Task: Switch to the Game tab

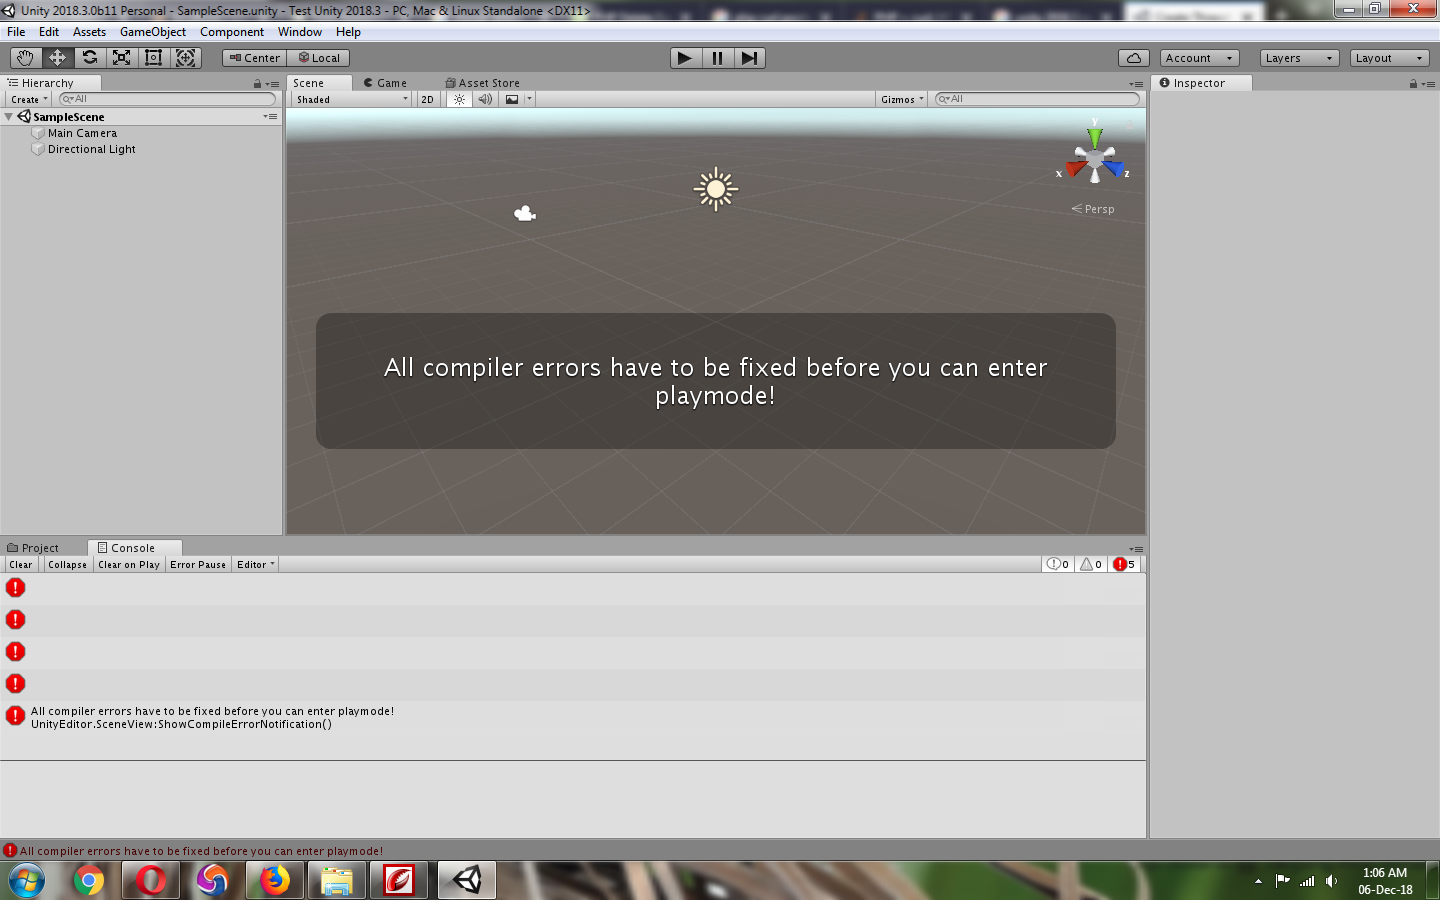Action: tap(390, 82)
